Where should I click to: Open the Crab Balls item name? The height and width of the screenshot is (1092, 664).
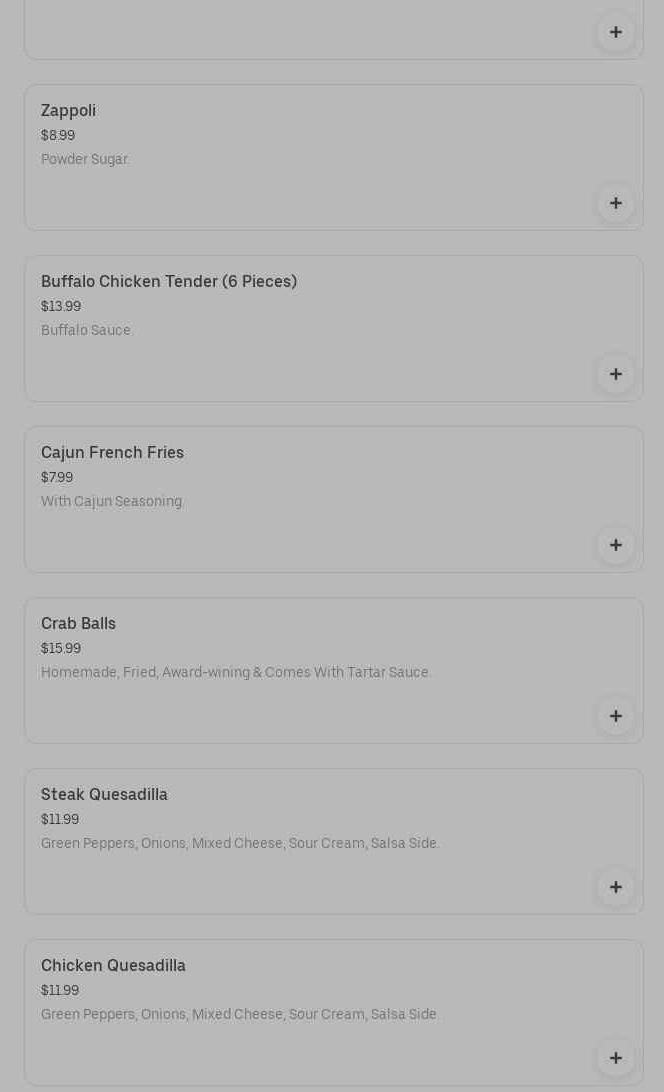click(78, 624)
